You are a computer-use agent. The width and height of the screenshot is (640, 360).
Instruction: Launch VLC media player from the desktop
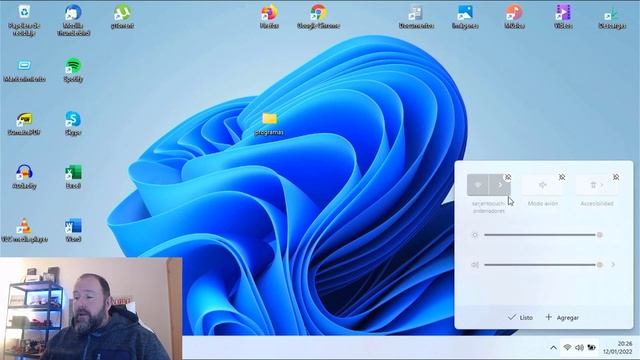point(24,230)
